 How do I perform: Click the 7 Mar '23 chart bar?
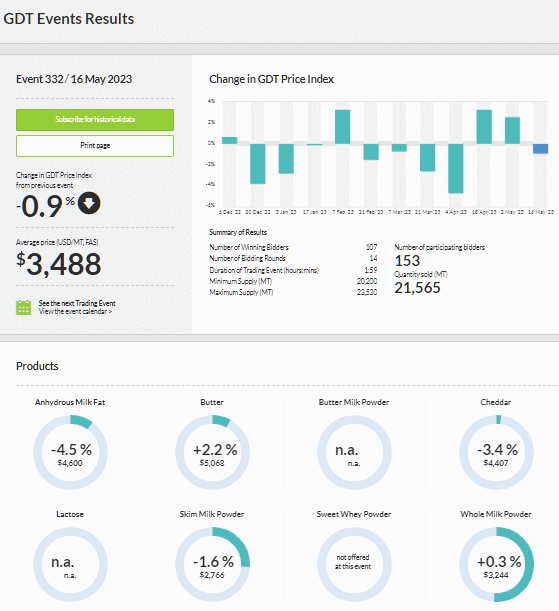(x=399, y=148)
